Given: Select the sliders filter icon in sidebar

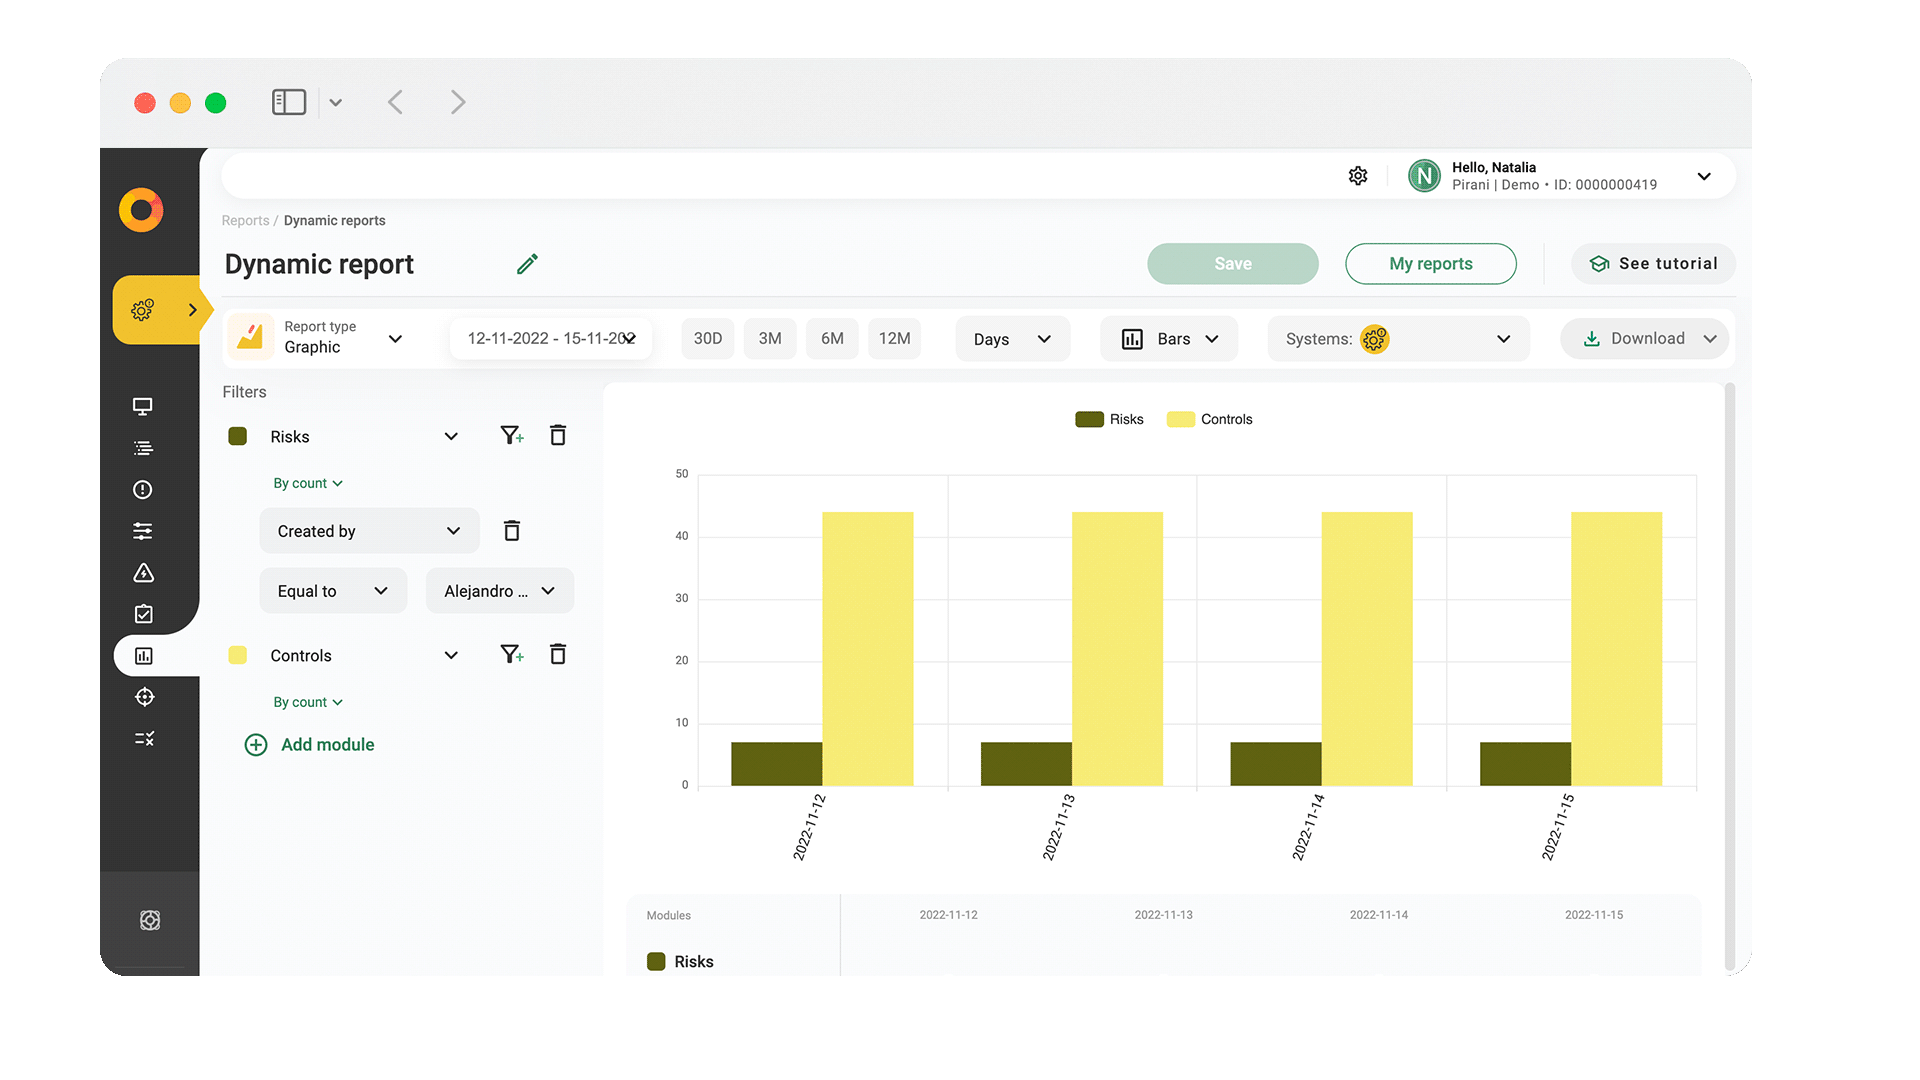Looking at the screenshot, I should pos(144,531).
